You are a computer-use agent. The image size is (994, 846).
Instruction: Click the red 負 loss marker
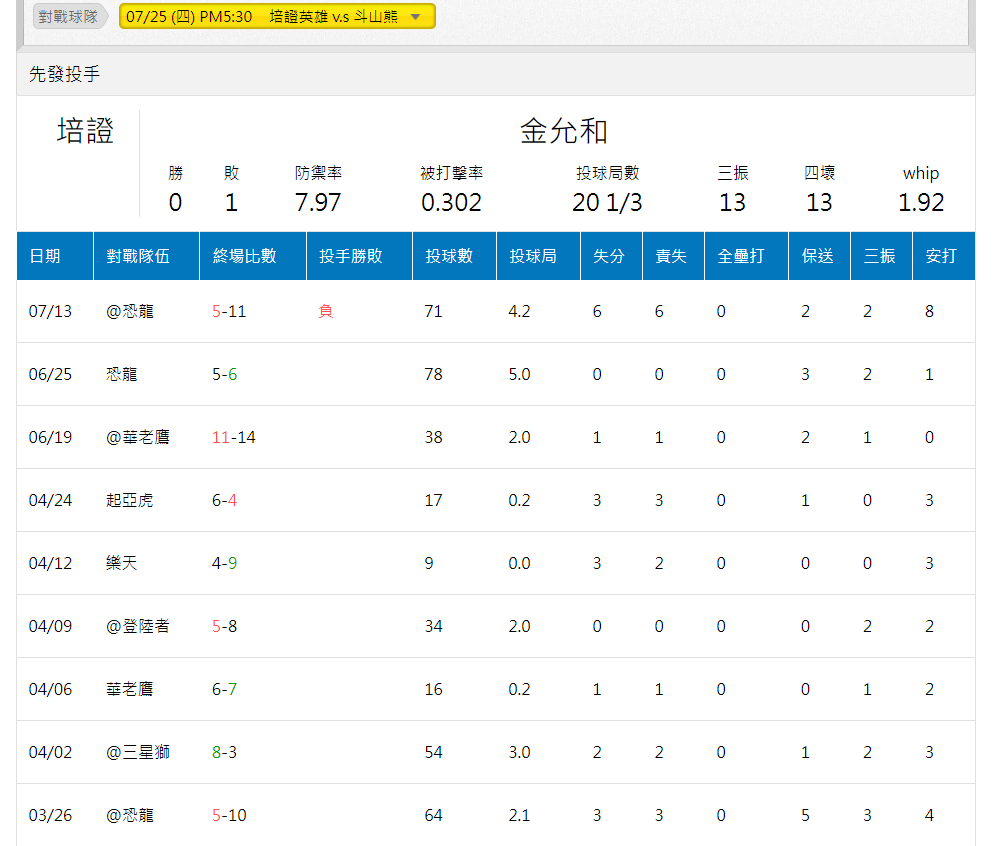tap(326, 311)
